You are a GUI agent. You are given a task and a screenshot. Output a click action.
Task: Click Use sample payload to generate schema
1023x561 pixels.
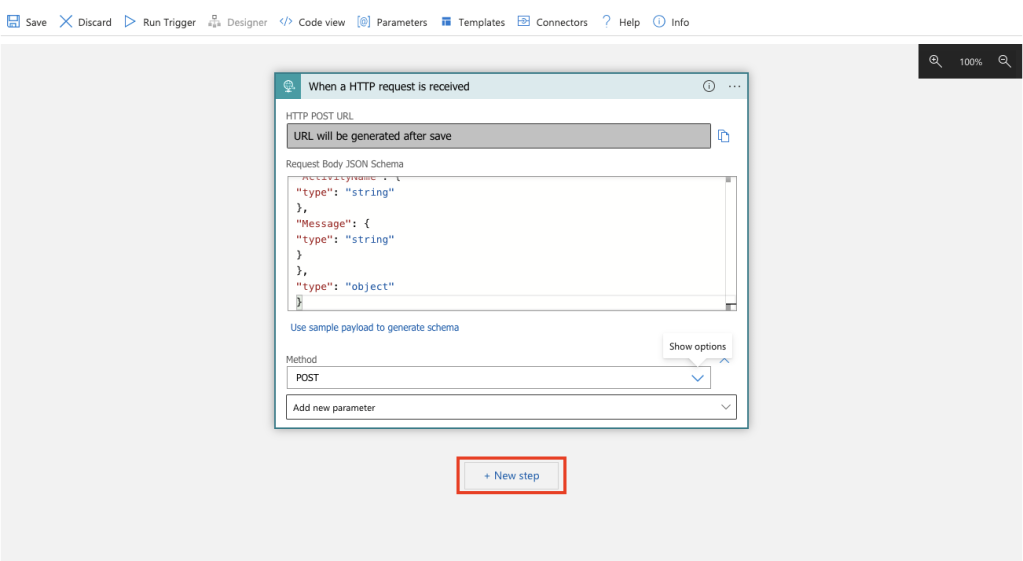[x=374, y=327]
